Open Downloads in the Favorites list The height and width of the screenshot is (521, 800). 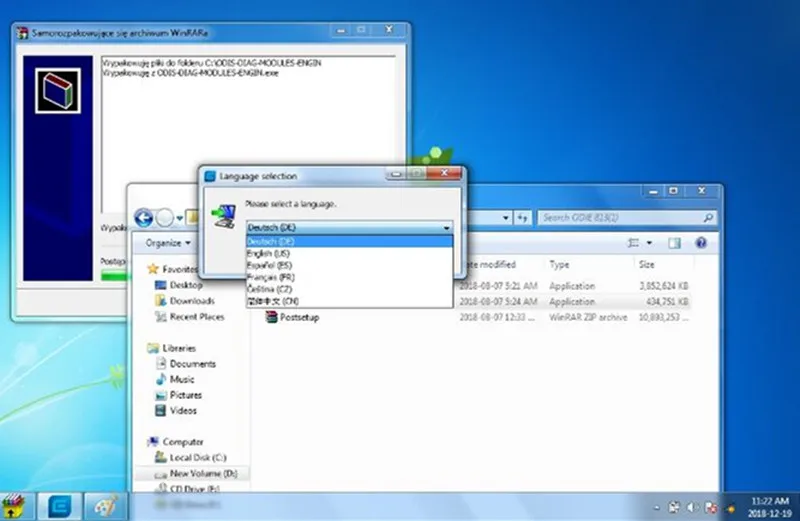pyautogui.click(x=185, y=301)
